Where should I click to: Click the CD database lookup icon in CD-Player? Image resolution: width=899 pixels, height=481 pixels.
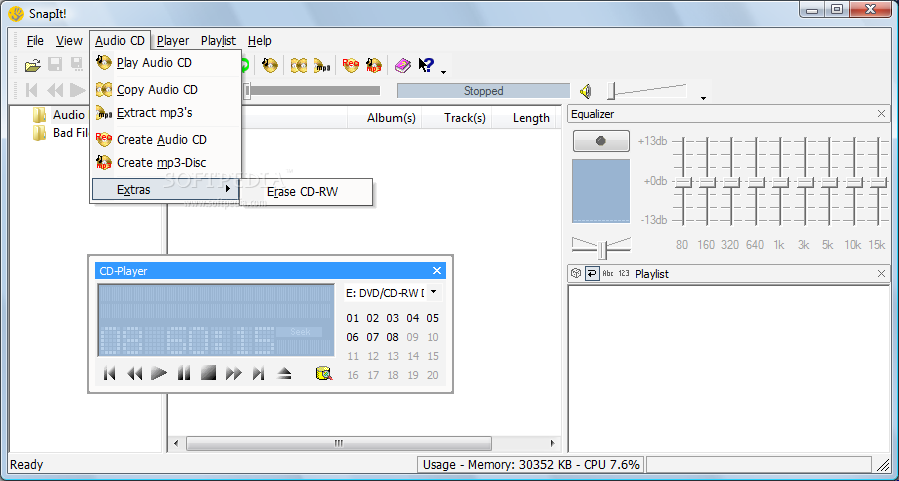(x=325, y=374)
